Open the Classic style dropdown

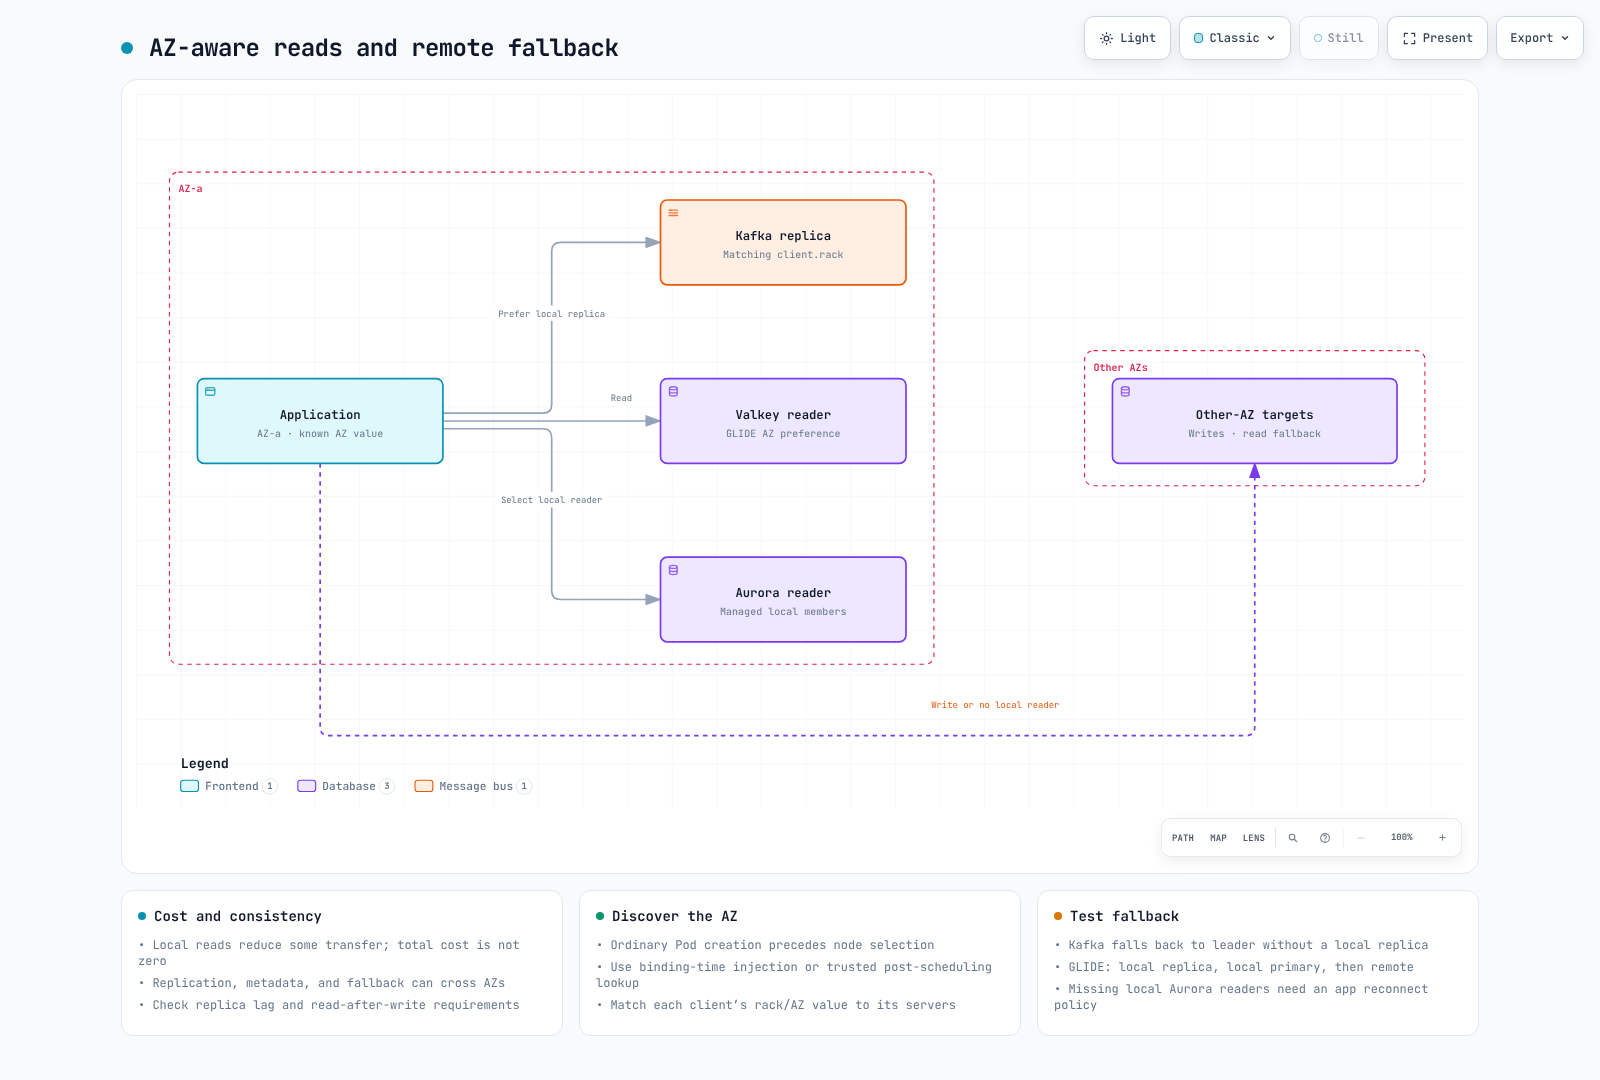(1235, 38)
